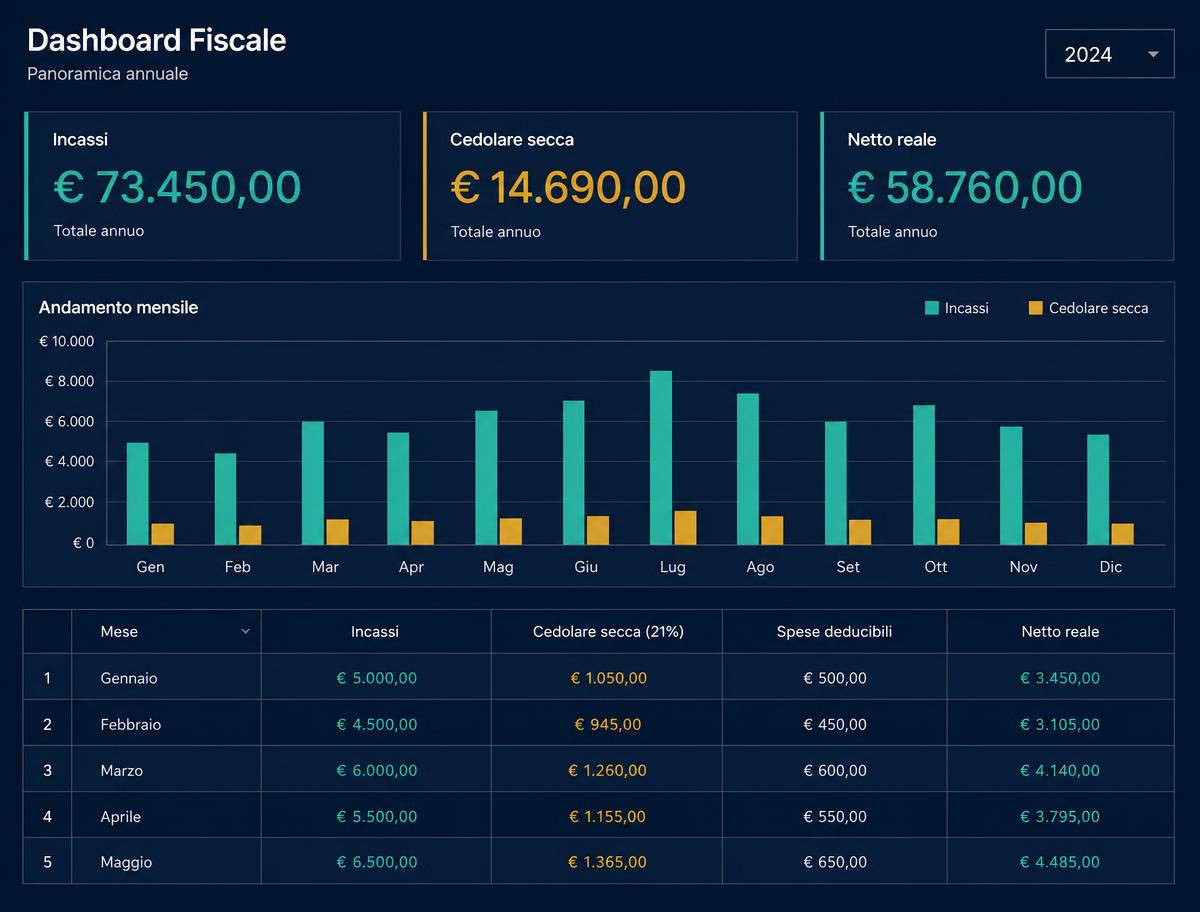
Task: Click the € 650,00 spese cell
Action: 835,862
